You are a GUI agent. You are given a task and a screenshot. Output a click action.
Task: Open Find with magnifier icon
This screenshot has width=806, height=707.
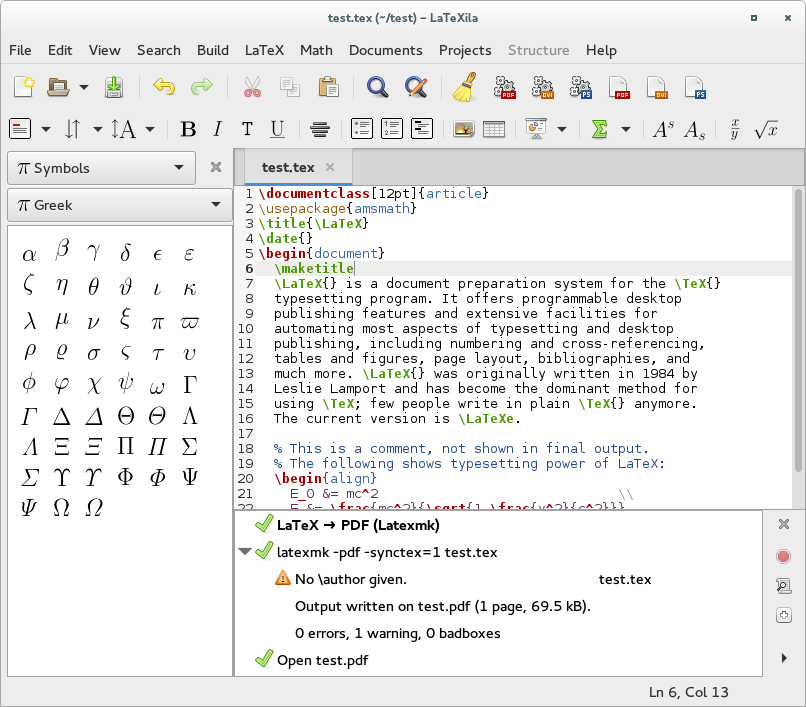(377, 87)
